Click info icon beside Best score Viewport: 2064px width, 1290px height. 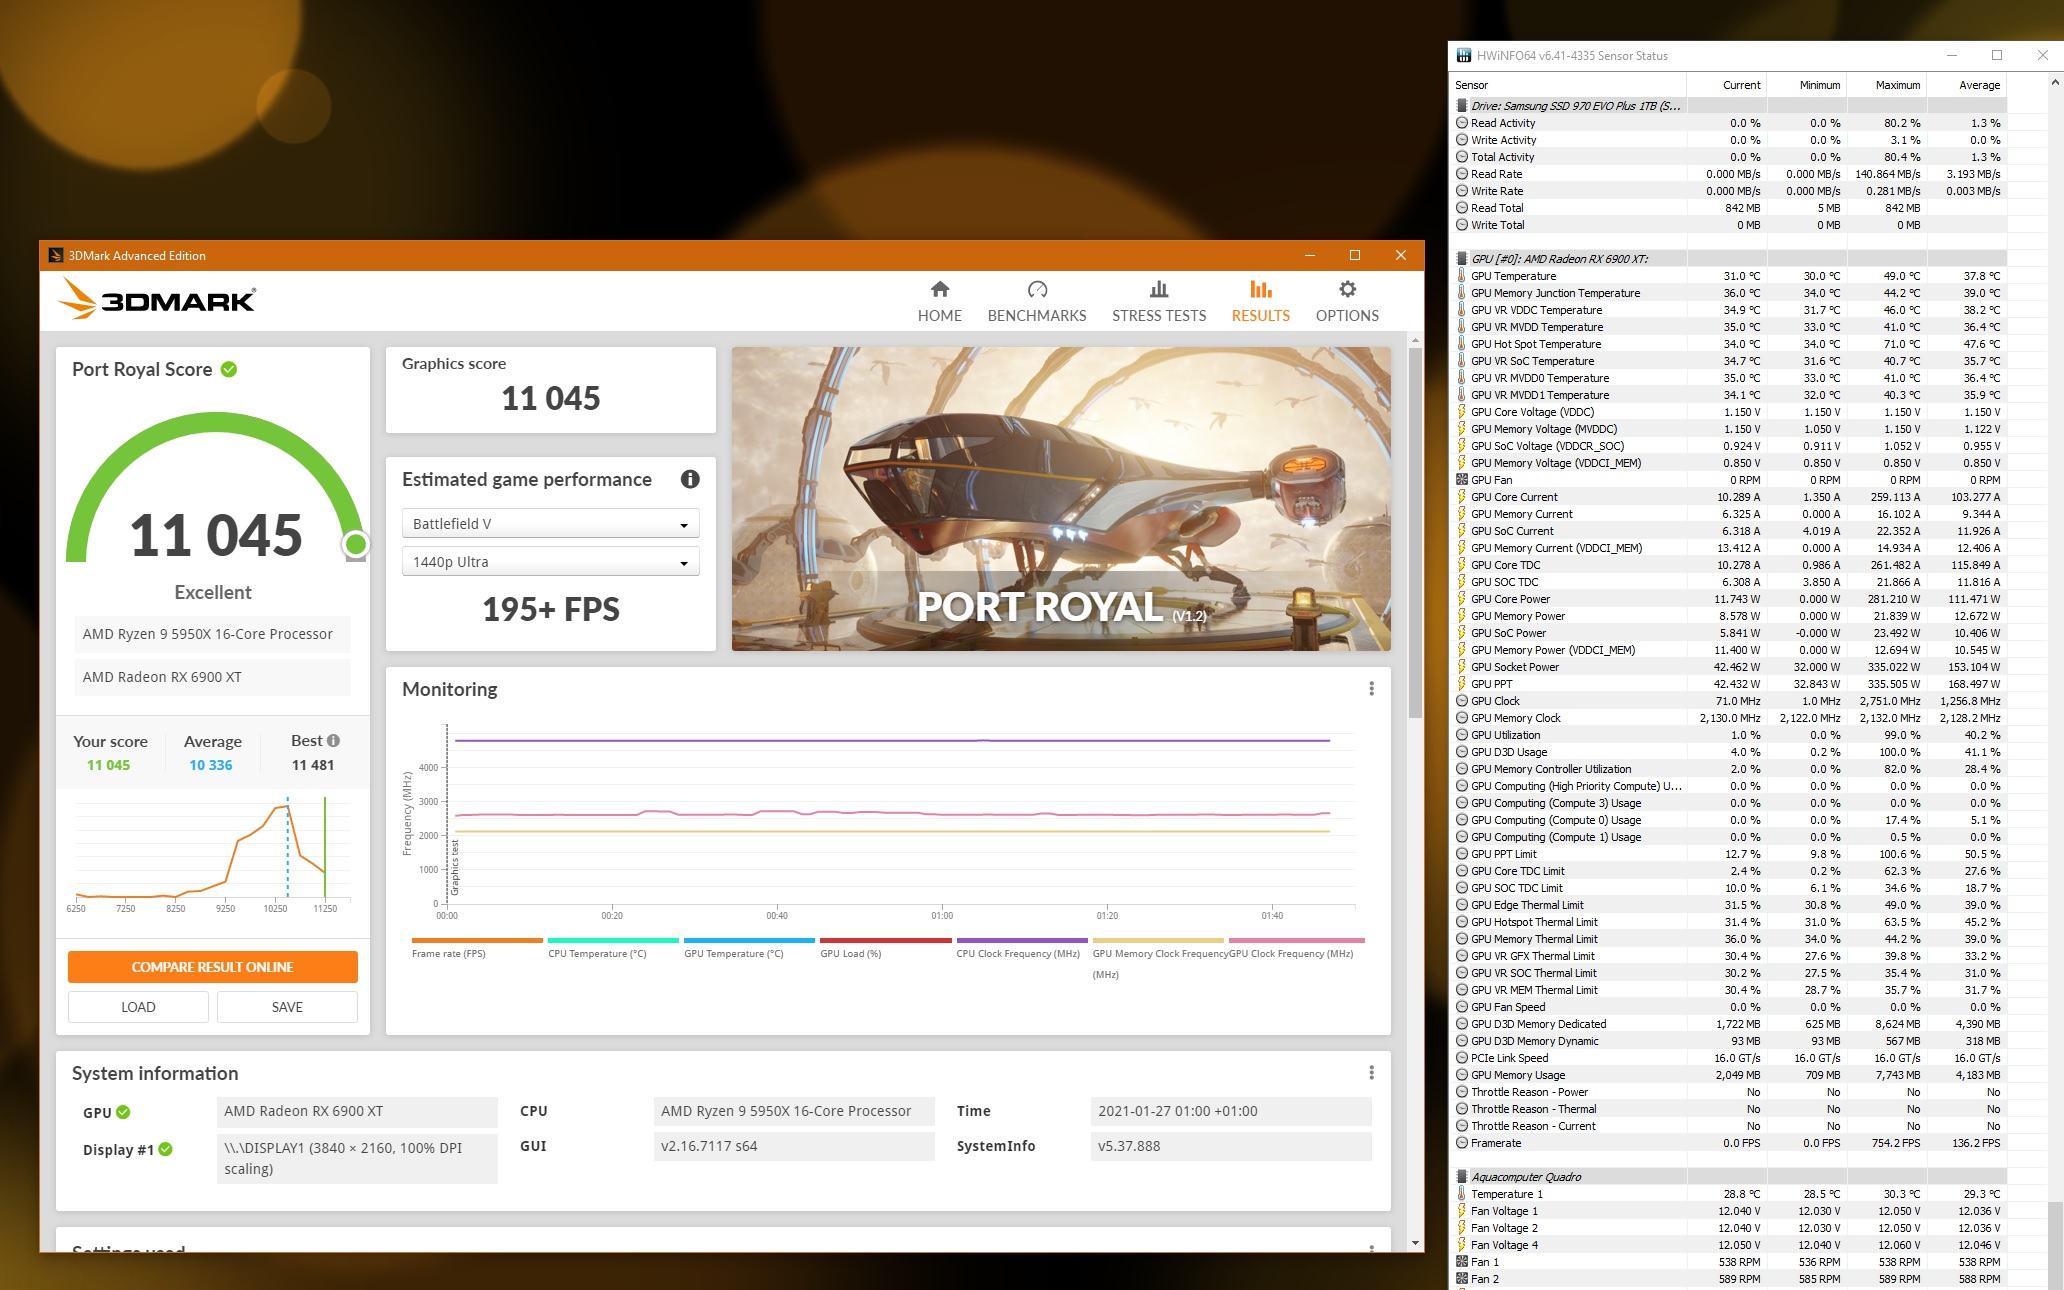tap(333, 741)
